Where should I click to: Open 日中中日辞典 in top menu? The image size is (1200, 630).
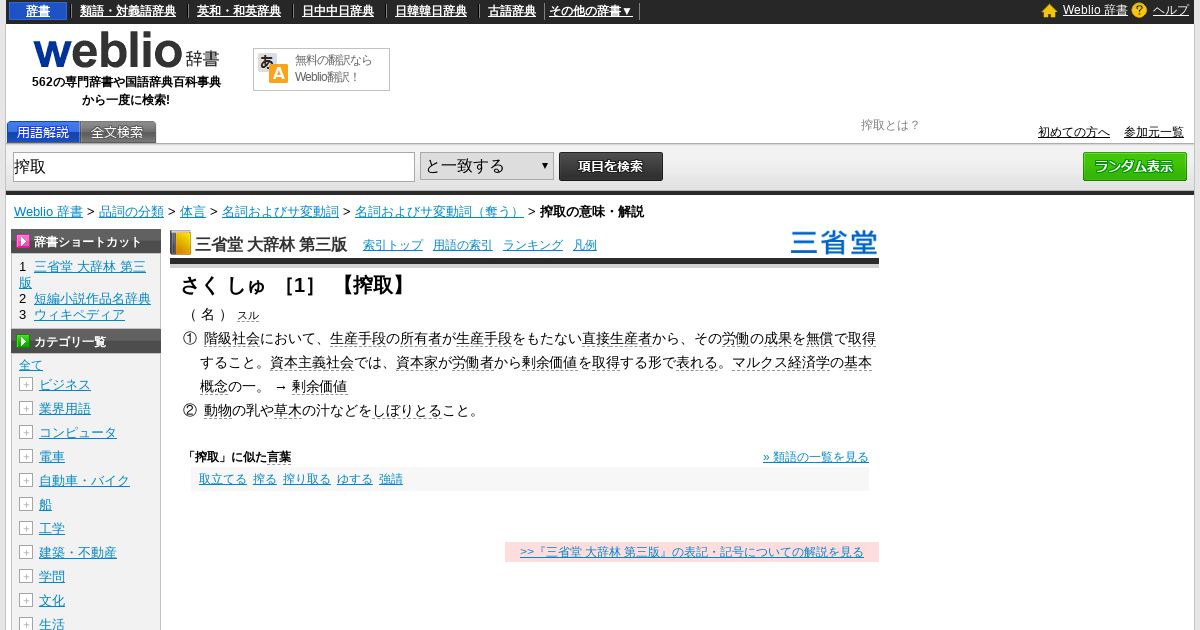(339, 11)
